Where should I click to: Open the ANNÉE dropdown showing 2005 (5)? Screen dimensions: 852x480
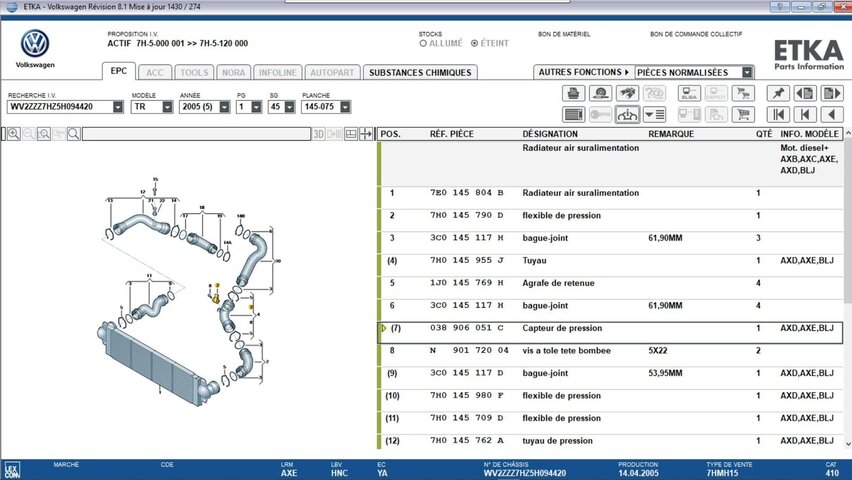pyautogui.click(x=224, y=107)
